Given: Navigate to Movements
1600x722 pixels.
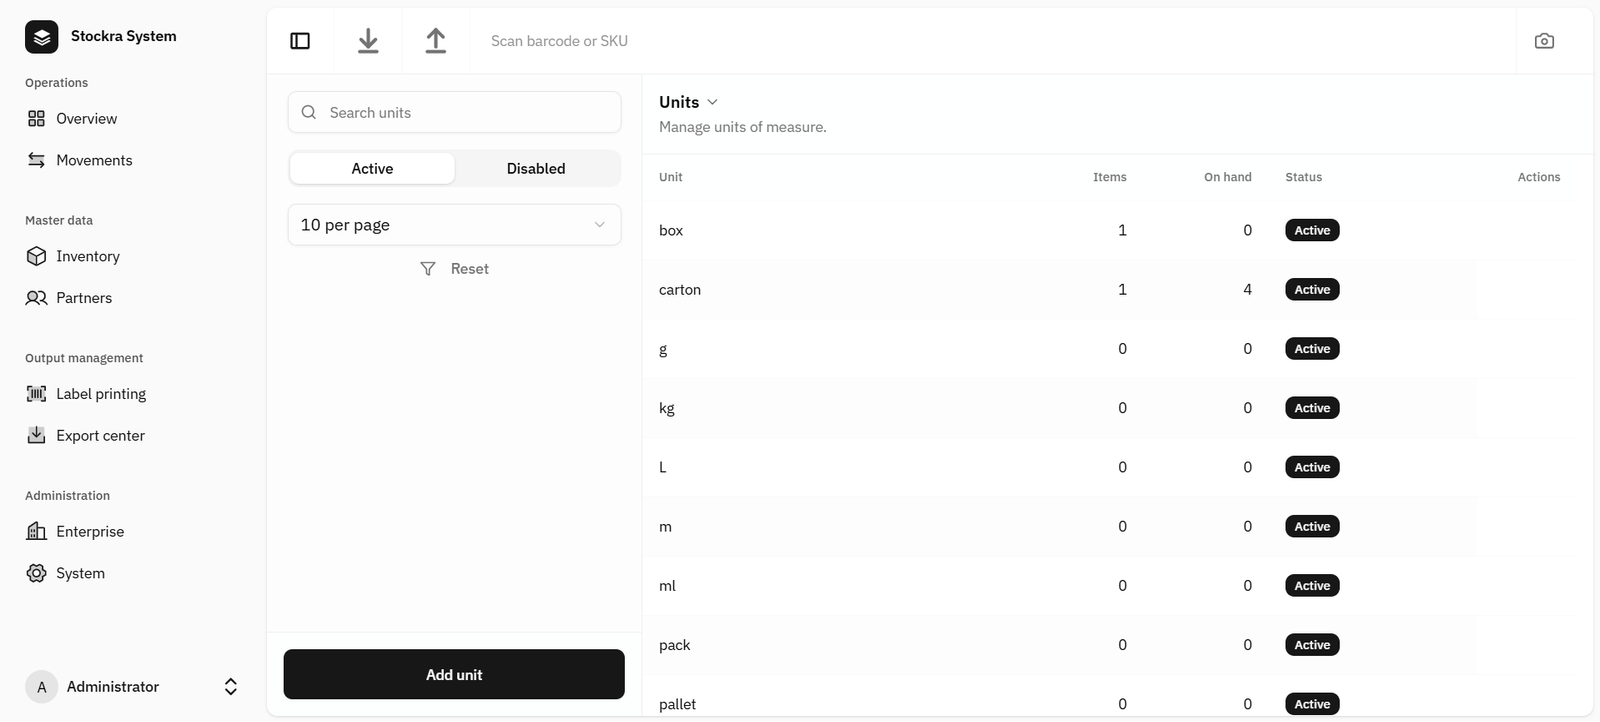Looking at the screenshot, I should pyautogui.click(x=94, y=161).
